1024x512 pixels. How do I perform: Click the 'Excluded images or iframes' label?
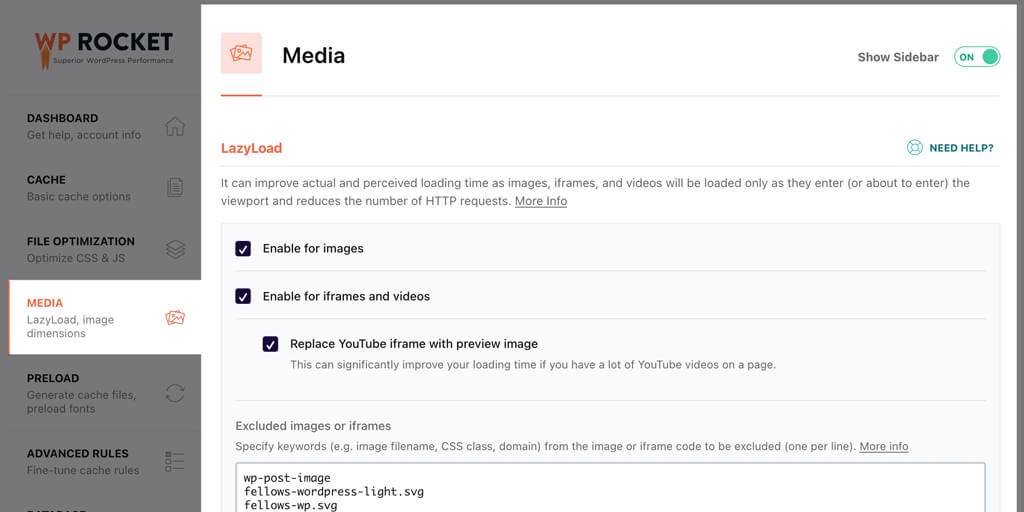click(313, 426)
